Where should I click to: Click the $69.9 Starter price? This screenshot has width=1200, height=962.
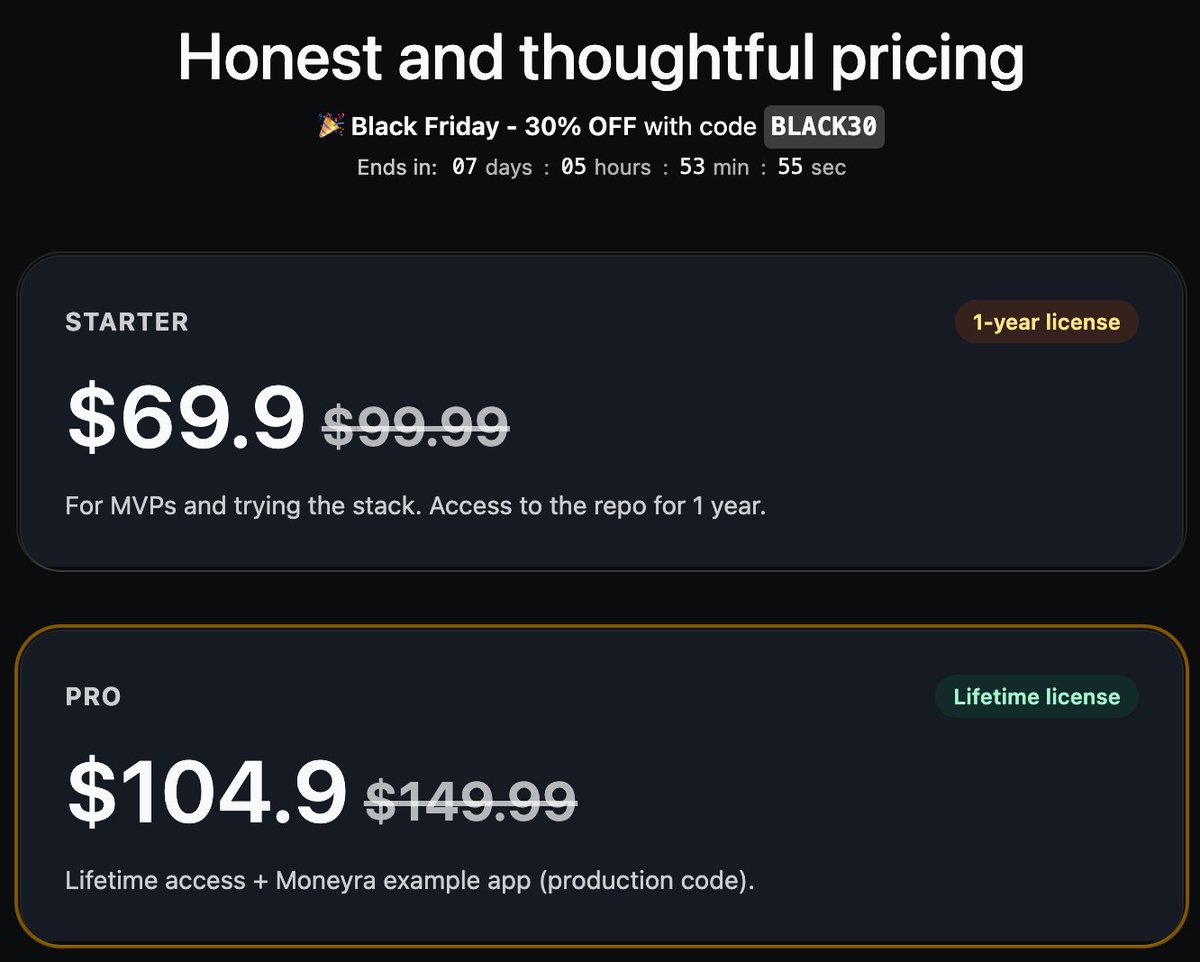point(185,417)
